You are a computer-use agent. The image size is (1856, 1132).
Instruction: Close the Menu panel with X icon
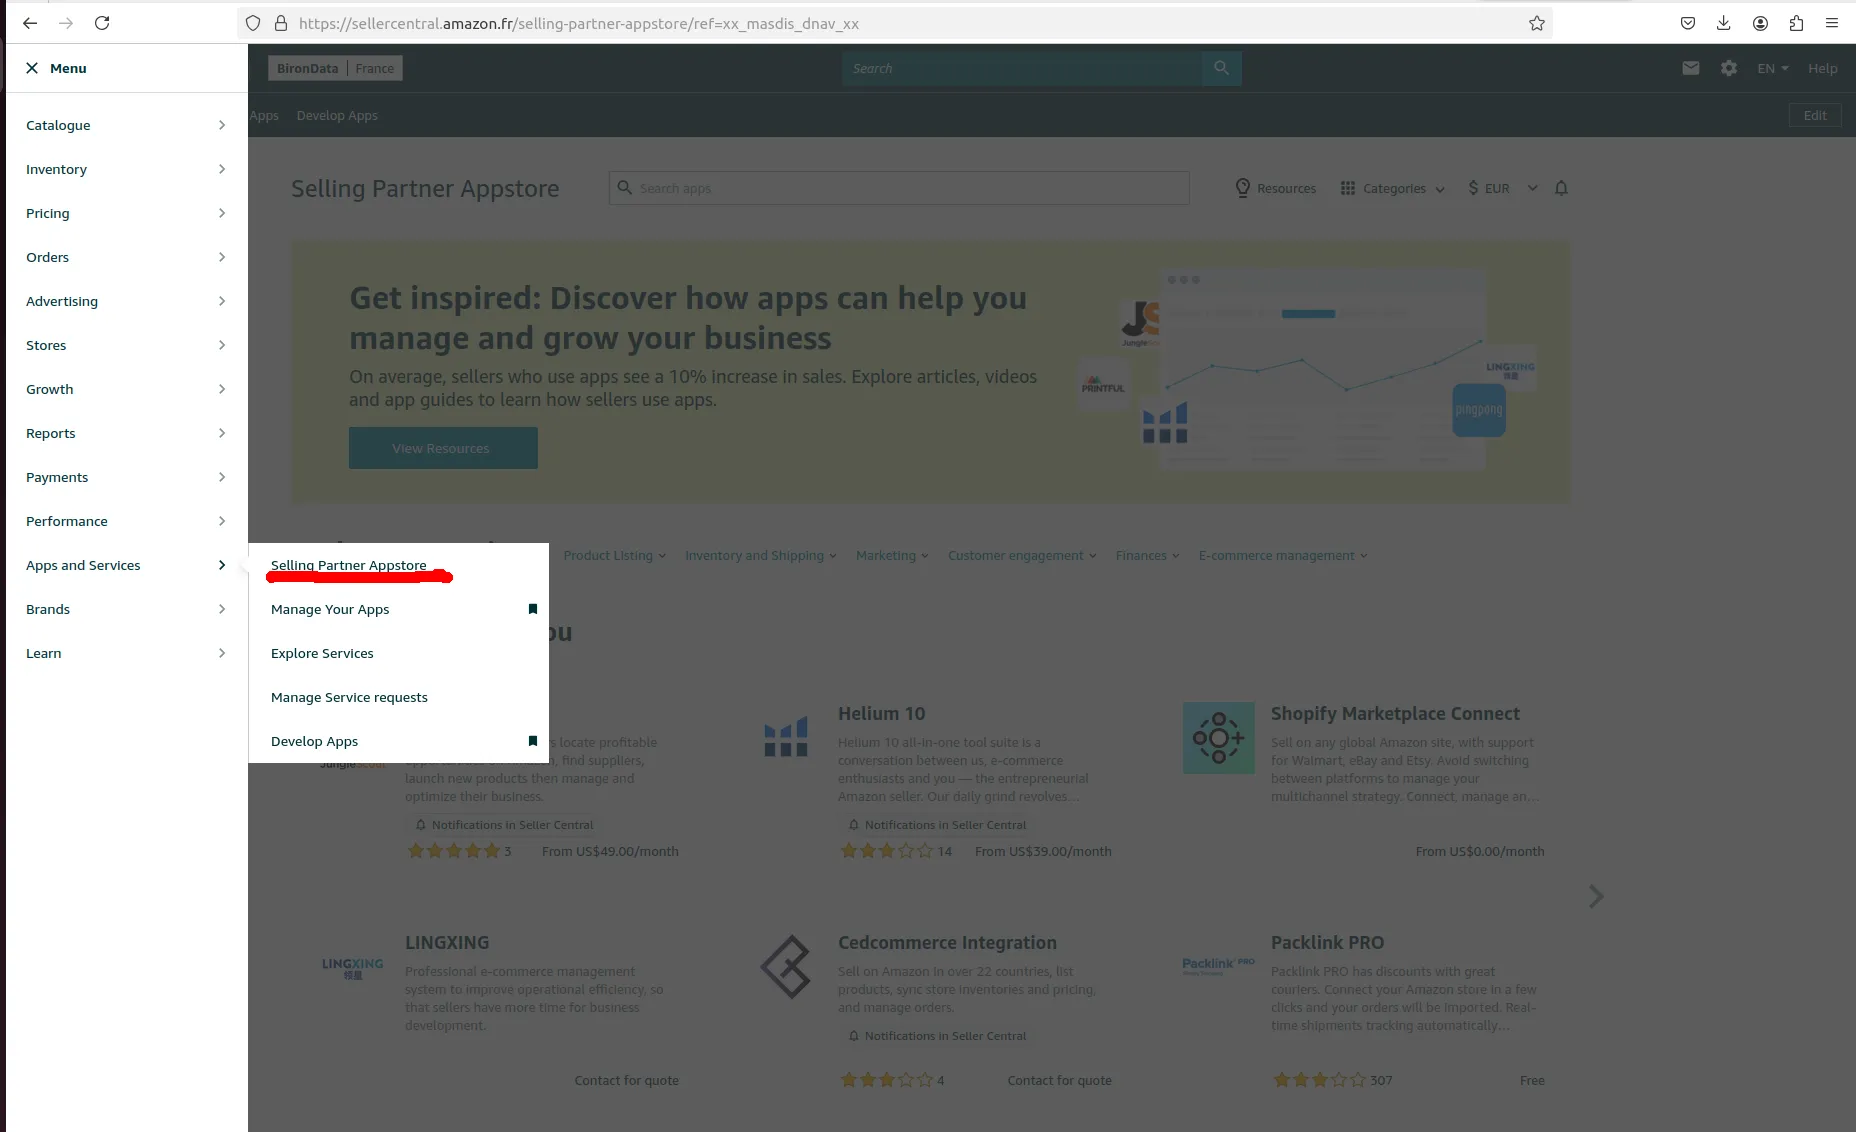click(x=32, y=68)
